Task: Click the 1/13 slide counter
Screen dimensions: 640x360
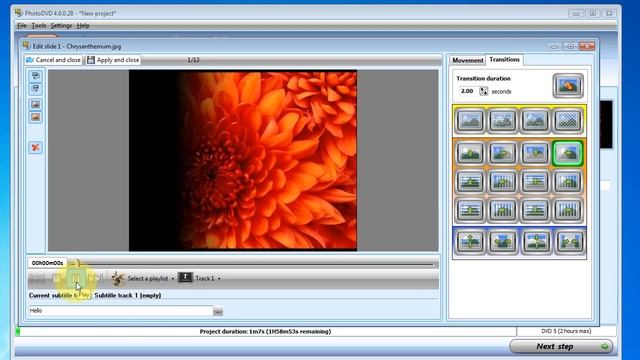Action: tap(193, 60)
